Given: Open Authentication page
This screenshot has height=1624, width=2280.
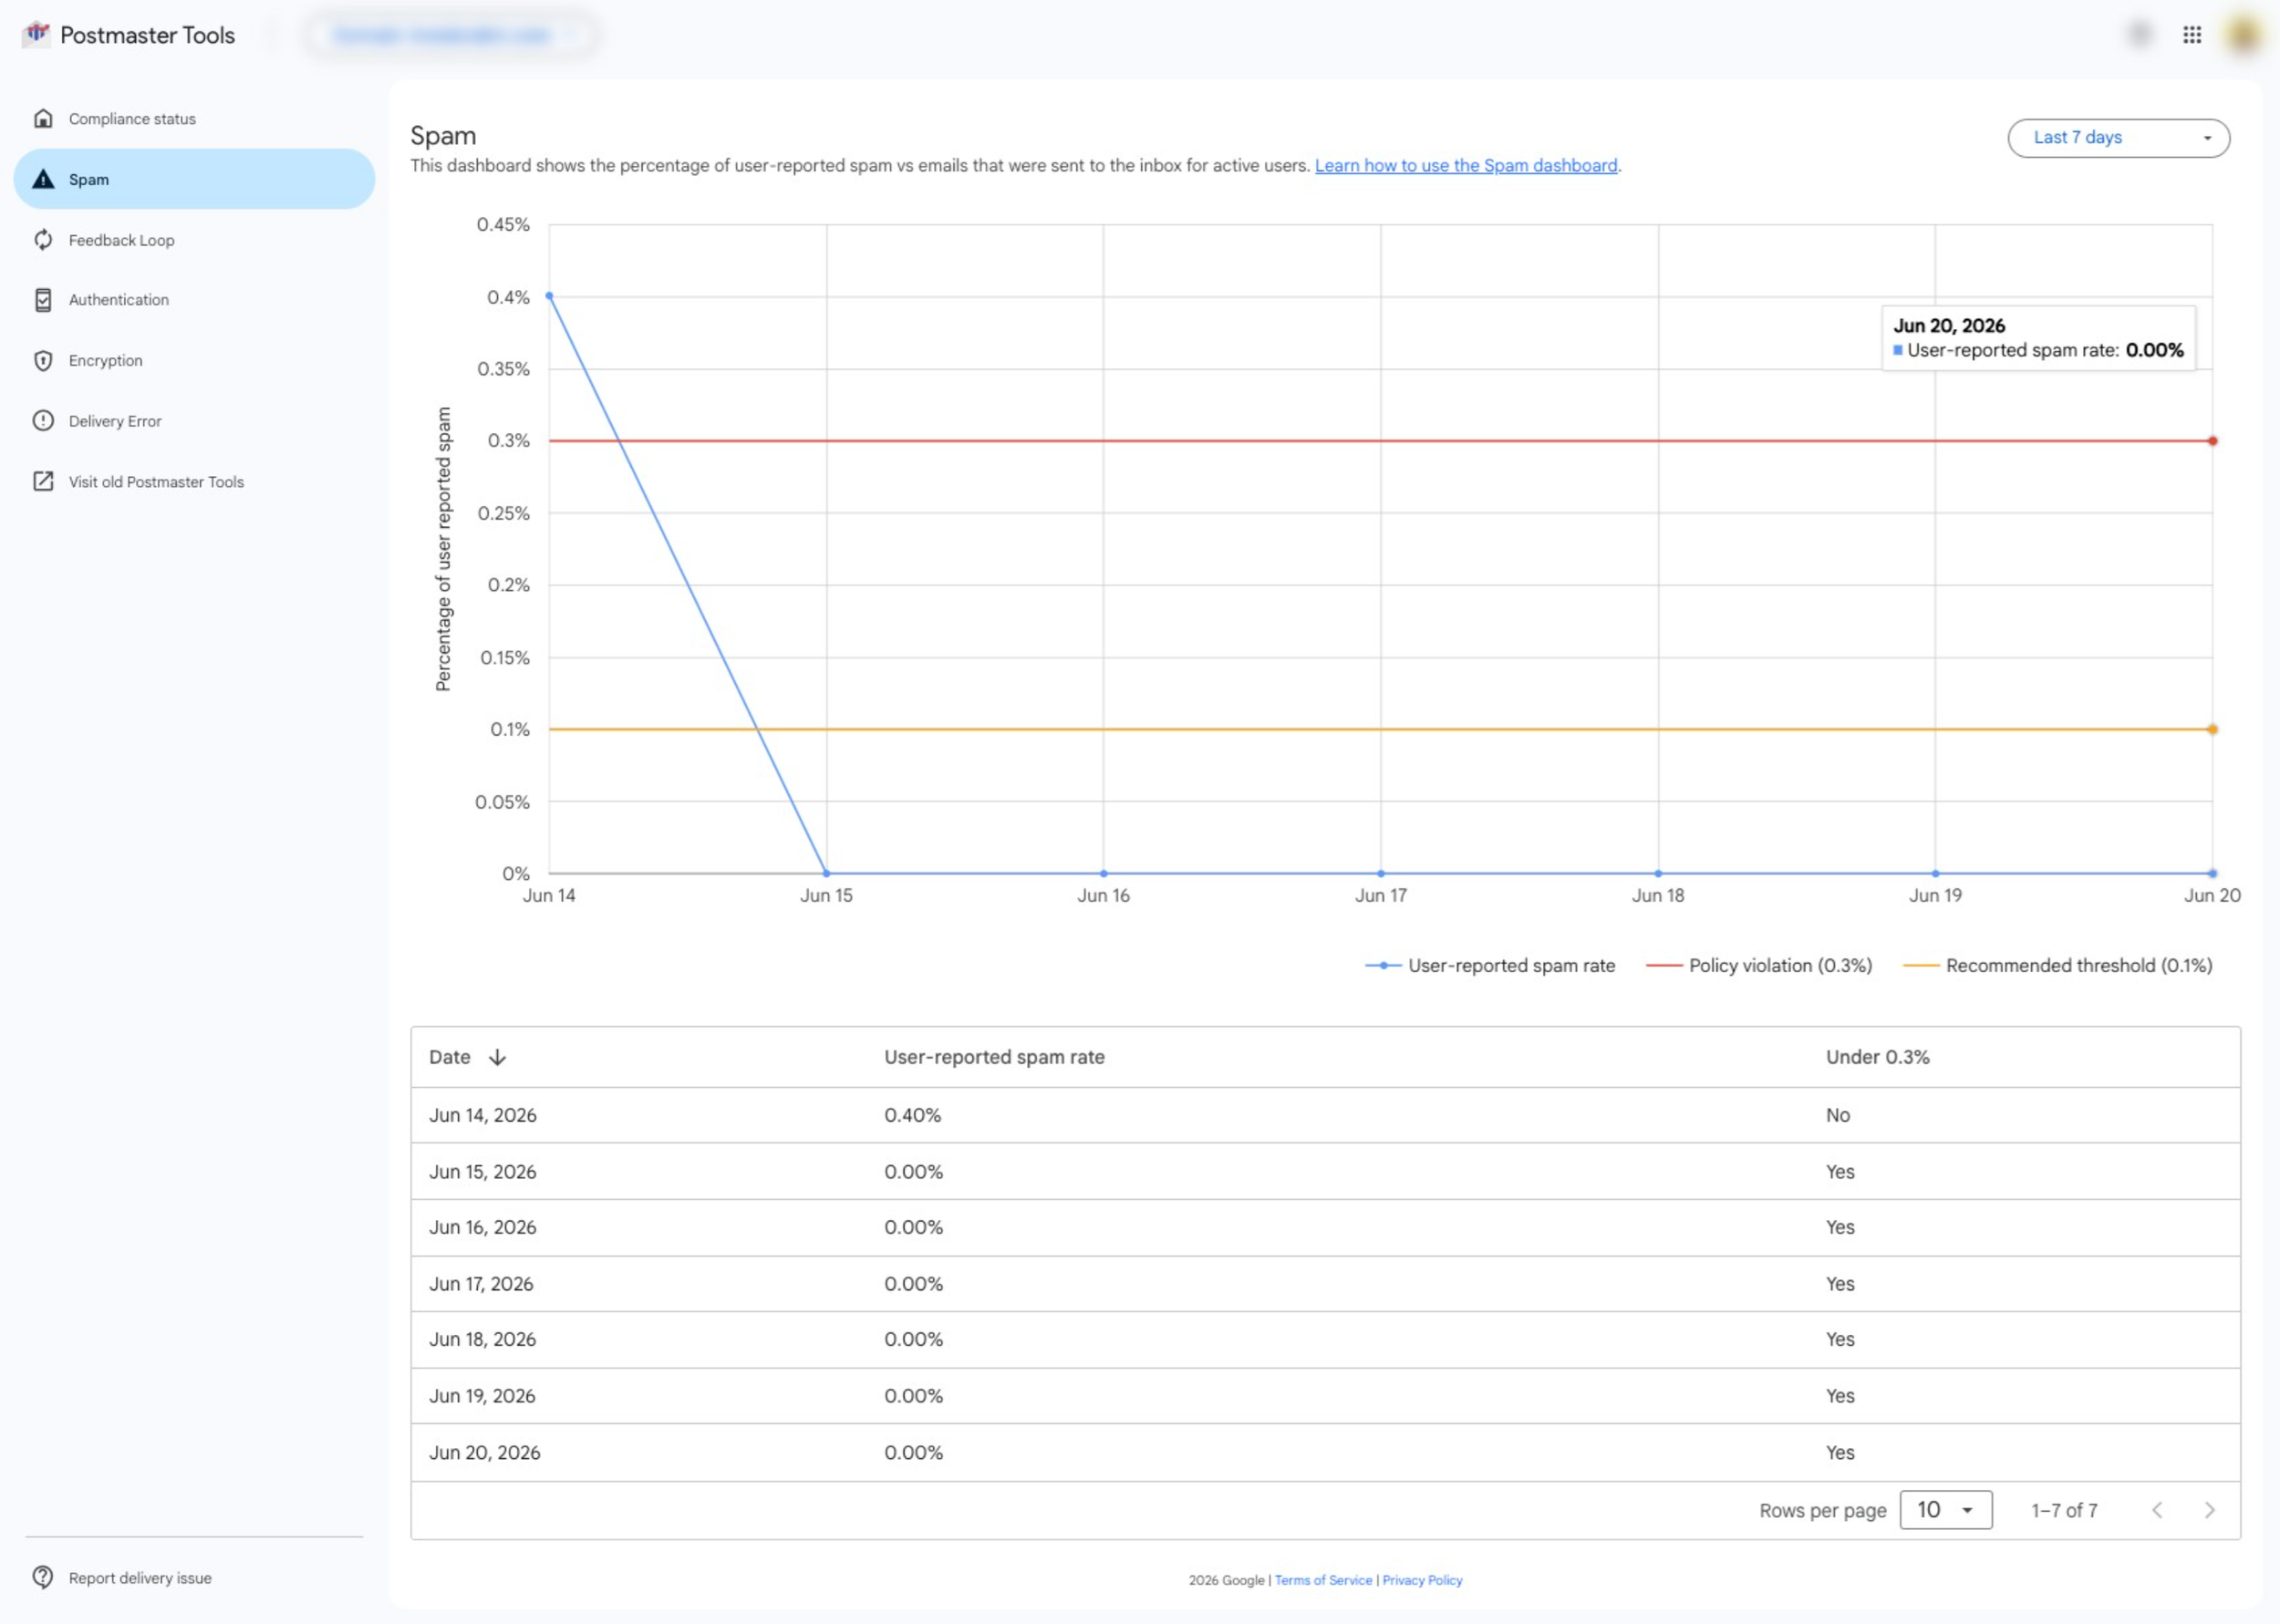Looking at the screenshot, I should 194,300.
